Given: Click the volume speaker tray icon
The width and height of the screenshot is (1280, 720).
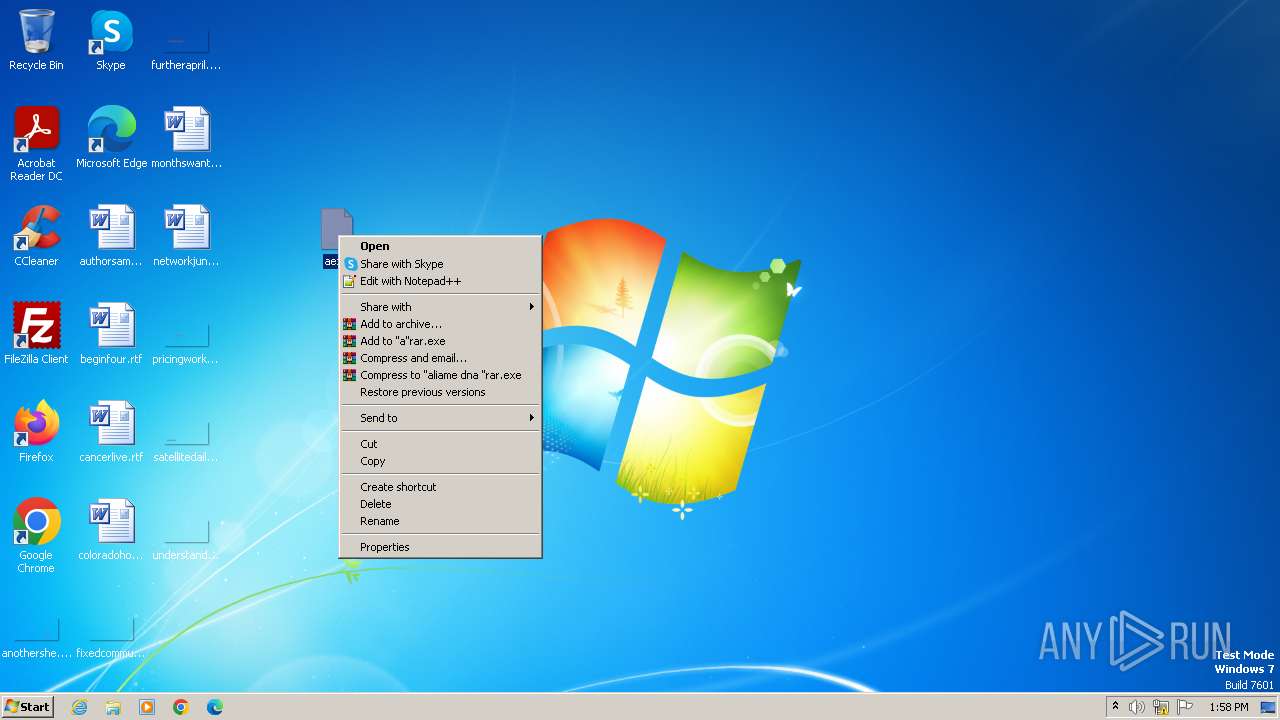Looking at the screenshot, I should pyautogui.click(x=1137, y=707).
